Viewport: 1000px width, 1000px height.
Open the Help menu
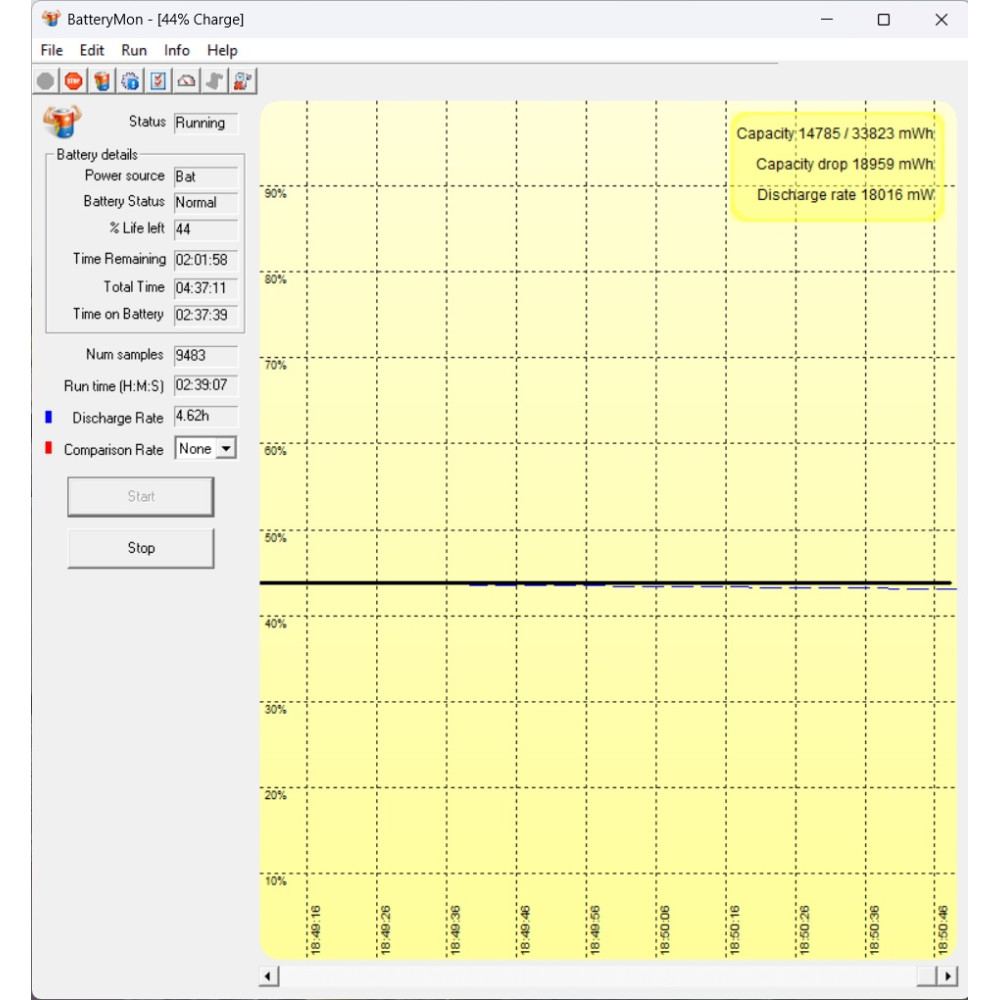pos(222,50)
